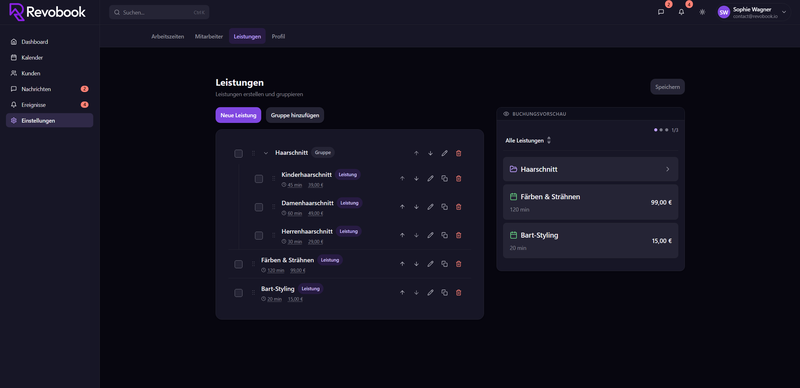Toggle light/dark theme icon
The width and height of the screenshot is (800, 388).
click(702, 12)
